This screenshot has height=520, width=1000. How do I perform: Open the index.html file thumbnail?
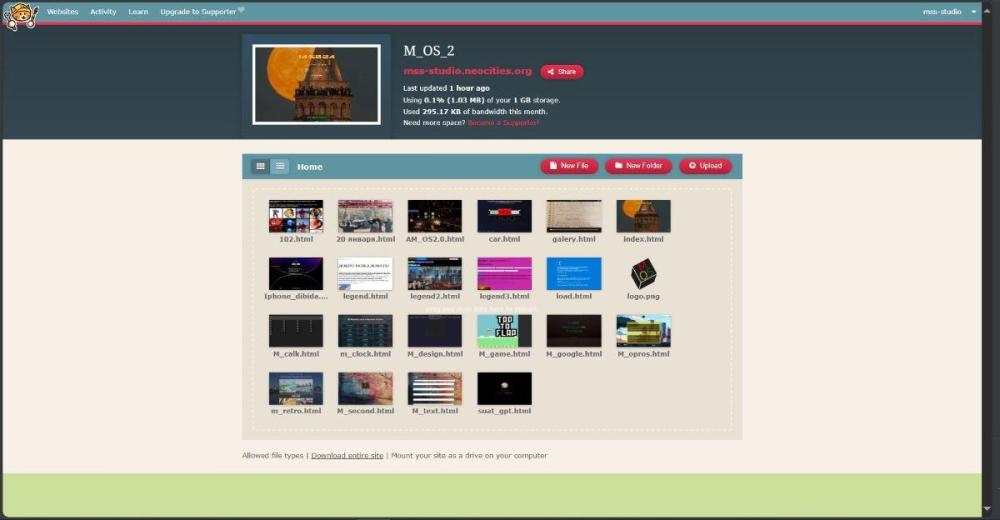click(643, 216)
